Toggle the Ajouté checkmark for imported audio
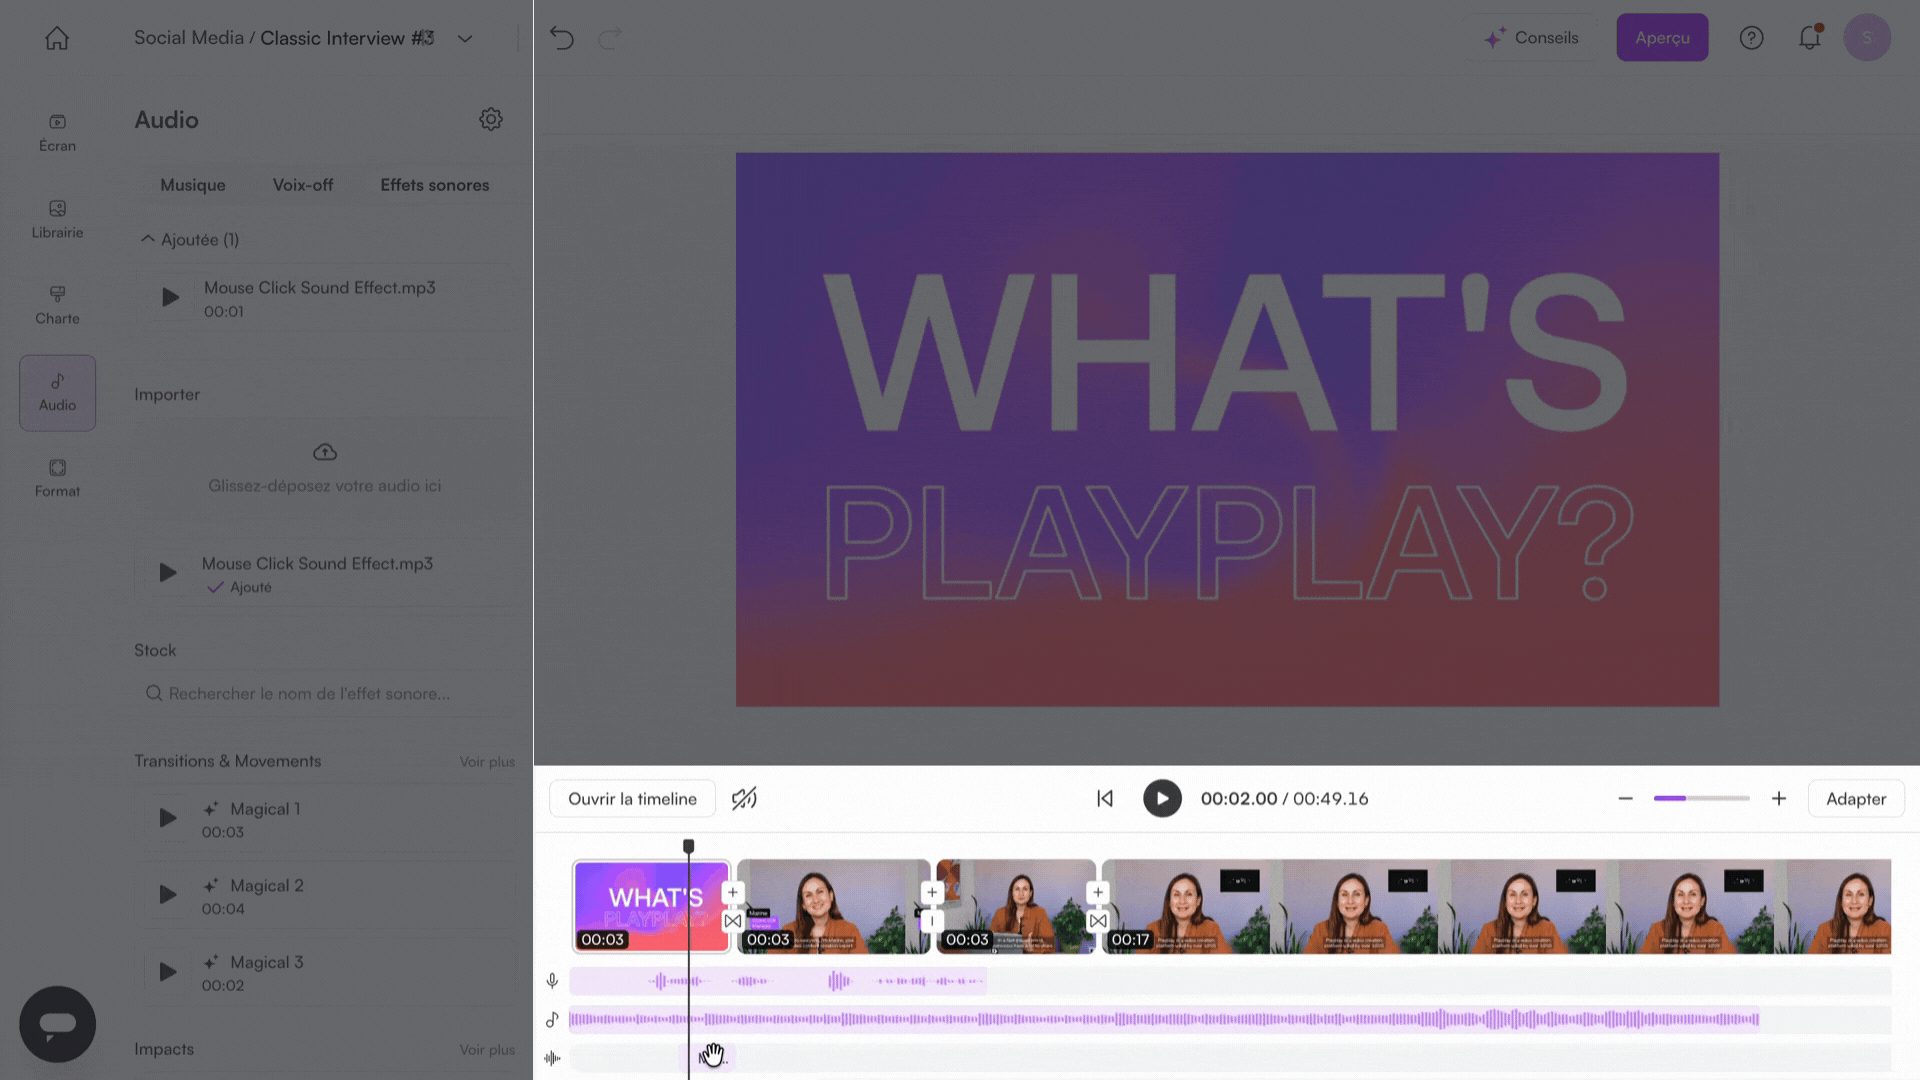The image size is (1920, 1080). click(215, 588)
